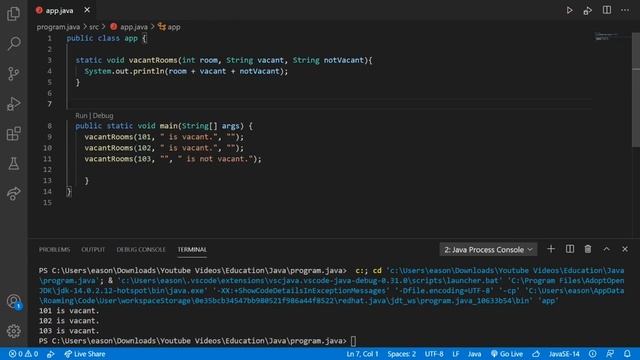This screenshot has height=360, width=640.
Task: Open the Search view
Action: click(13, 43)
